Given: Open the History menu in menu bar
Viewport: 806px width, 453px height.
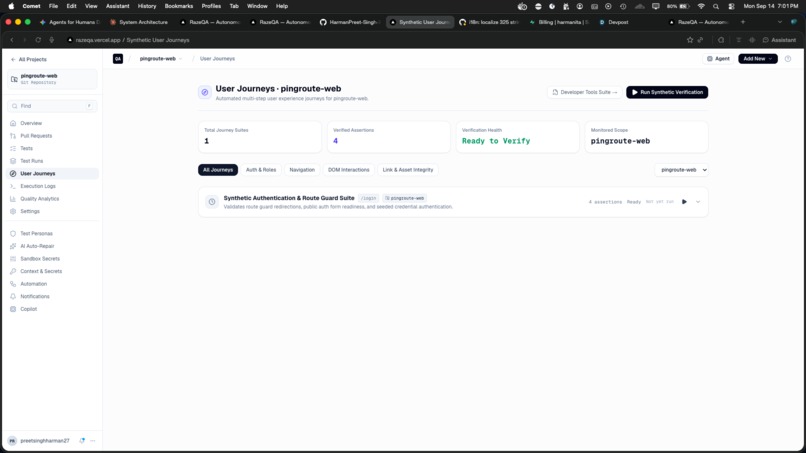Looking at the screenshot, I should coord(146,6).
